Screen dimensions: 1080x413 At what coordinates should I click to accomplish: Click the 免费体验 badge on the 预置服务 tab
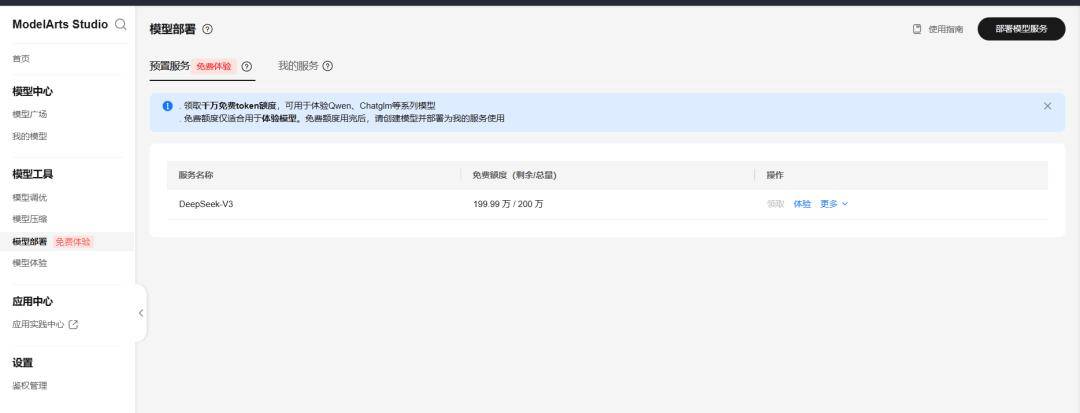(x=214, y=67)
